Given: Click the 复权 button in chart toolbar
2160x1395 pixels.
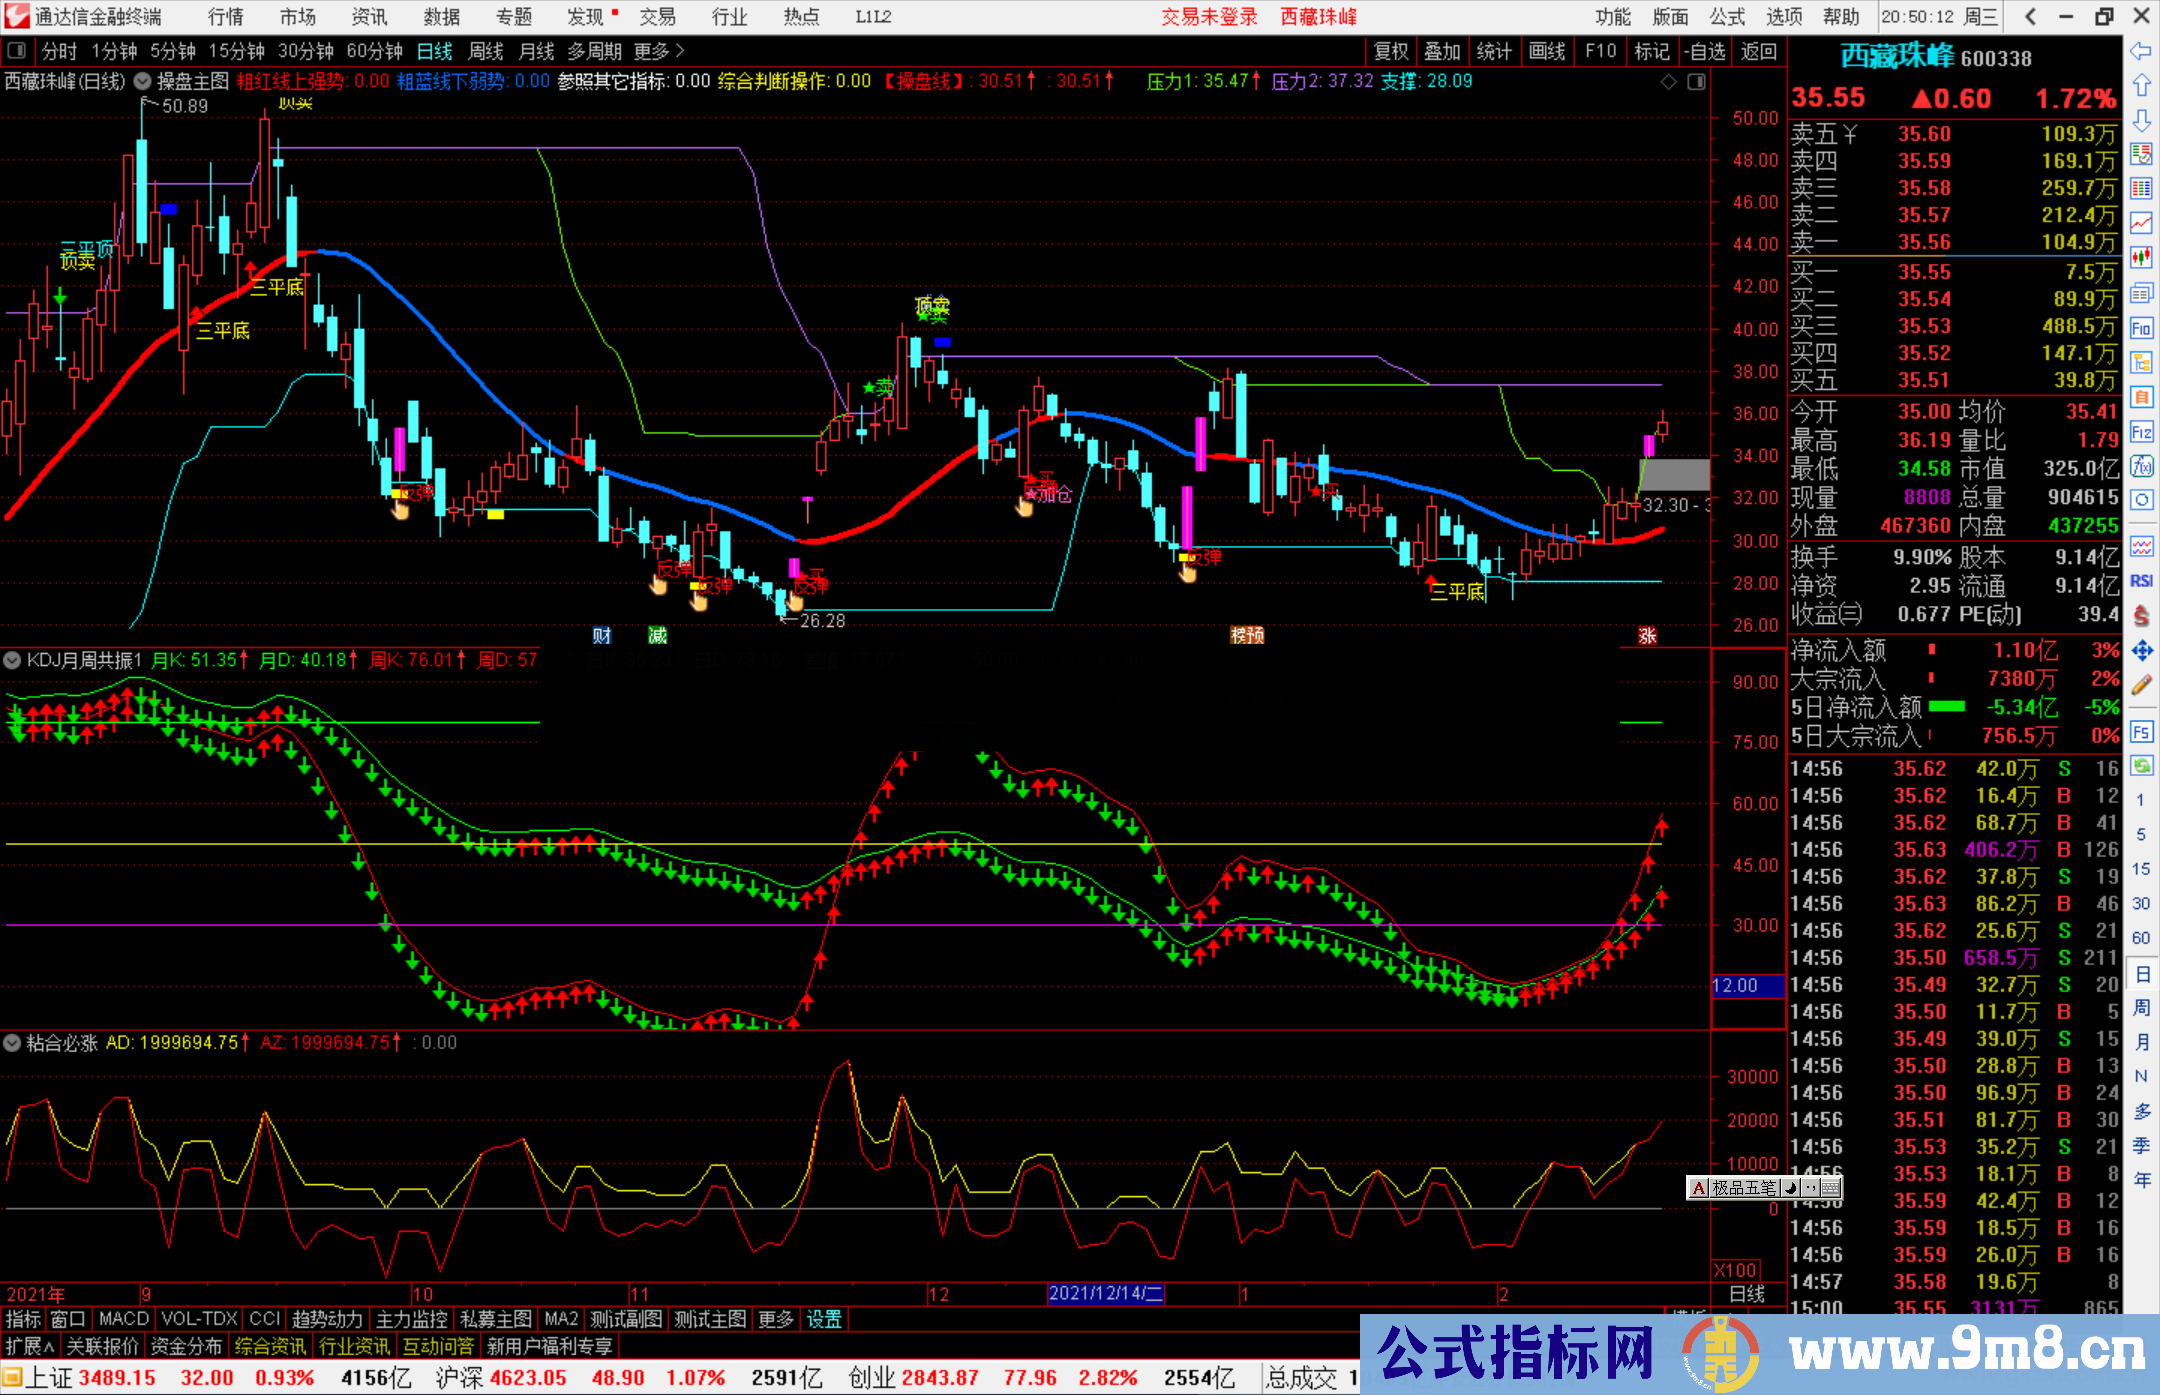Looking at the screenshot, I should [x=1391, y=51].
